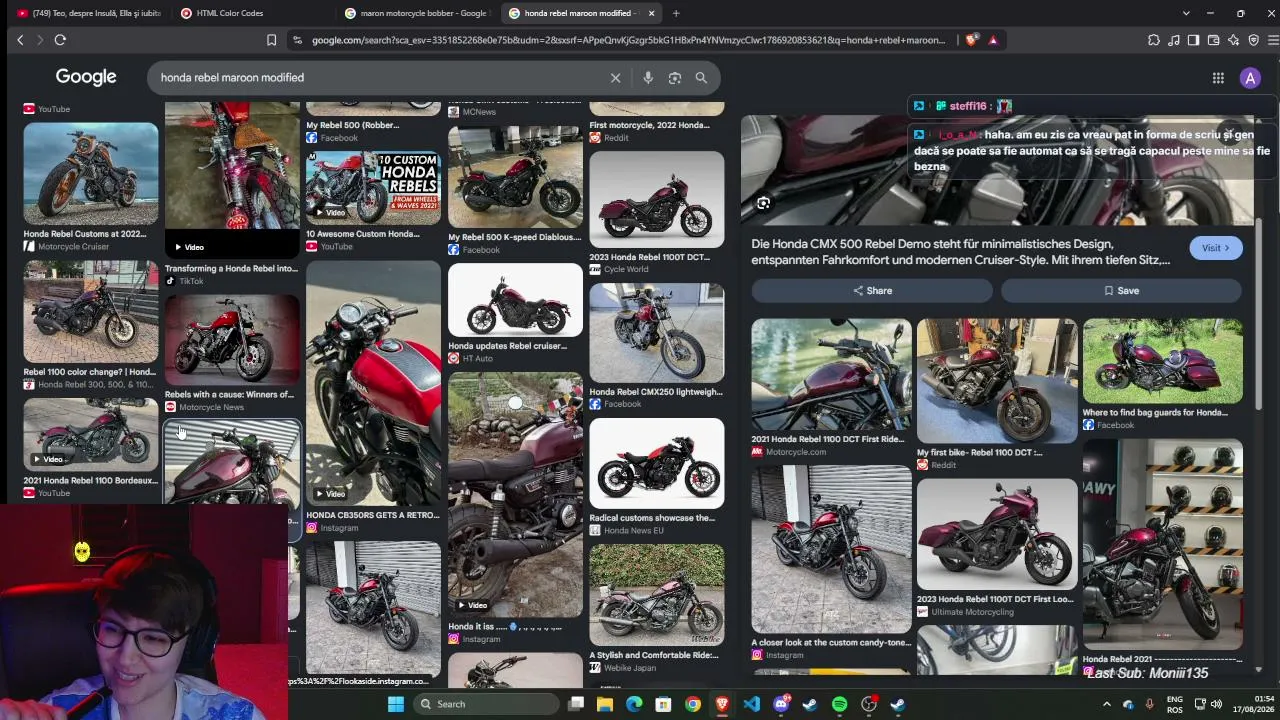Open the browser extensions puzzle icon

point(1154,40)
